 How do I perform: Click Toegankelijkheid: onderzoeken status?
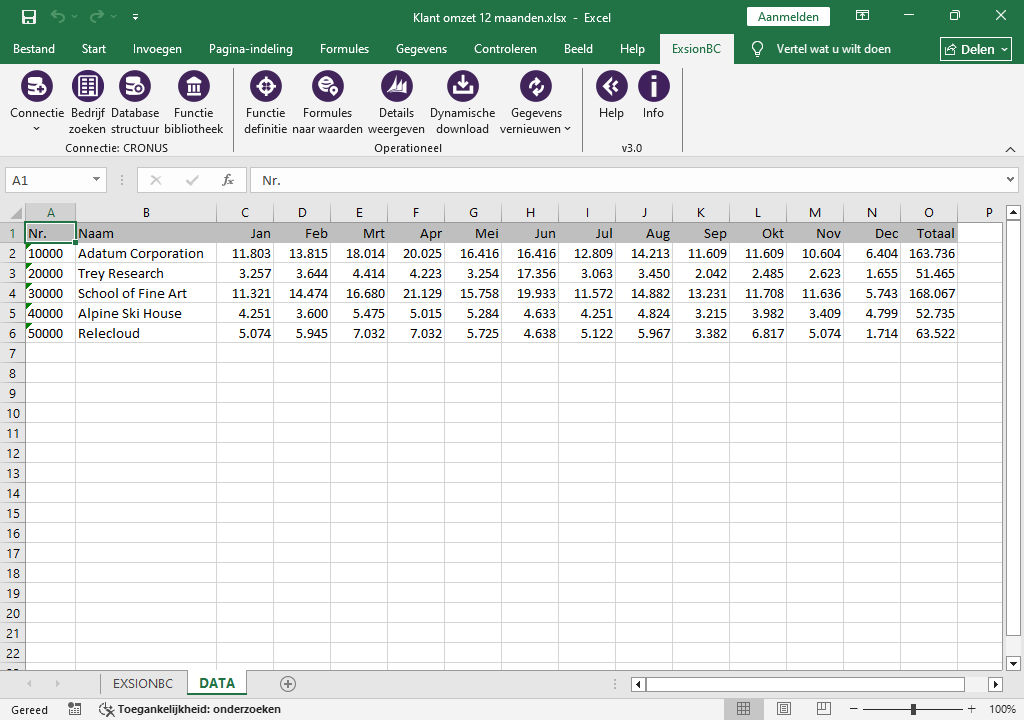click(x=190, y=709)
